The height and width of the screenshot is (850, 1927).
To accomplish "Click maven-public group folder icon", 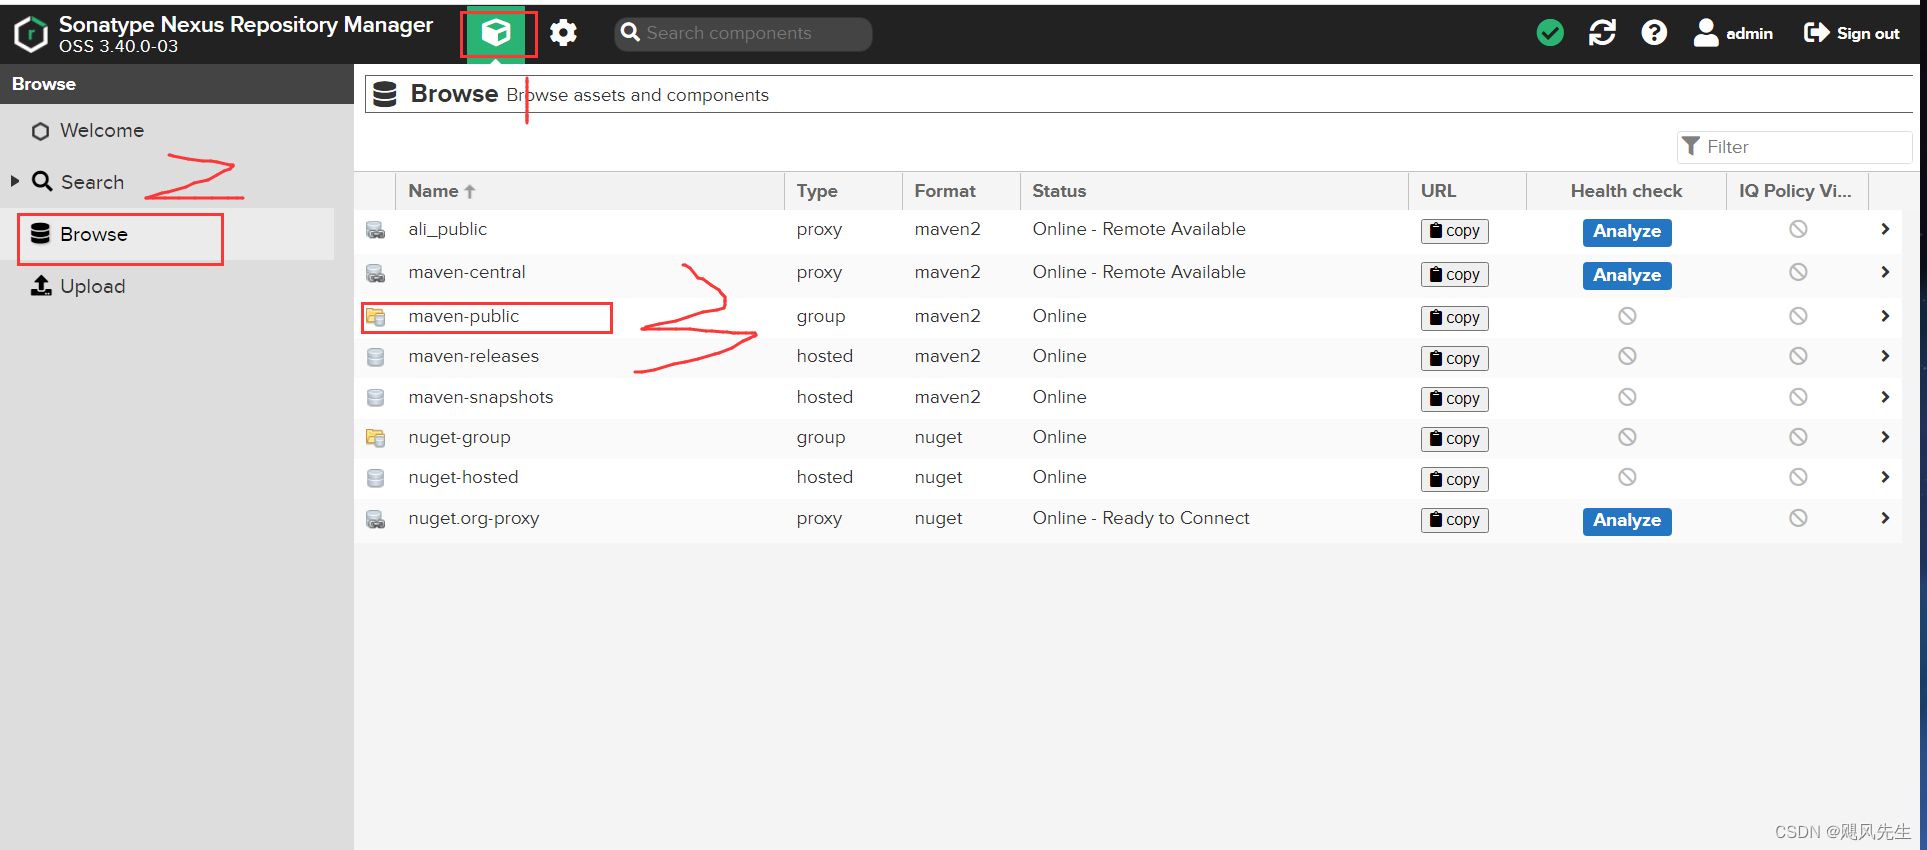I will [x=376, y=317].
